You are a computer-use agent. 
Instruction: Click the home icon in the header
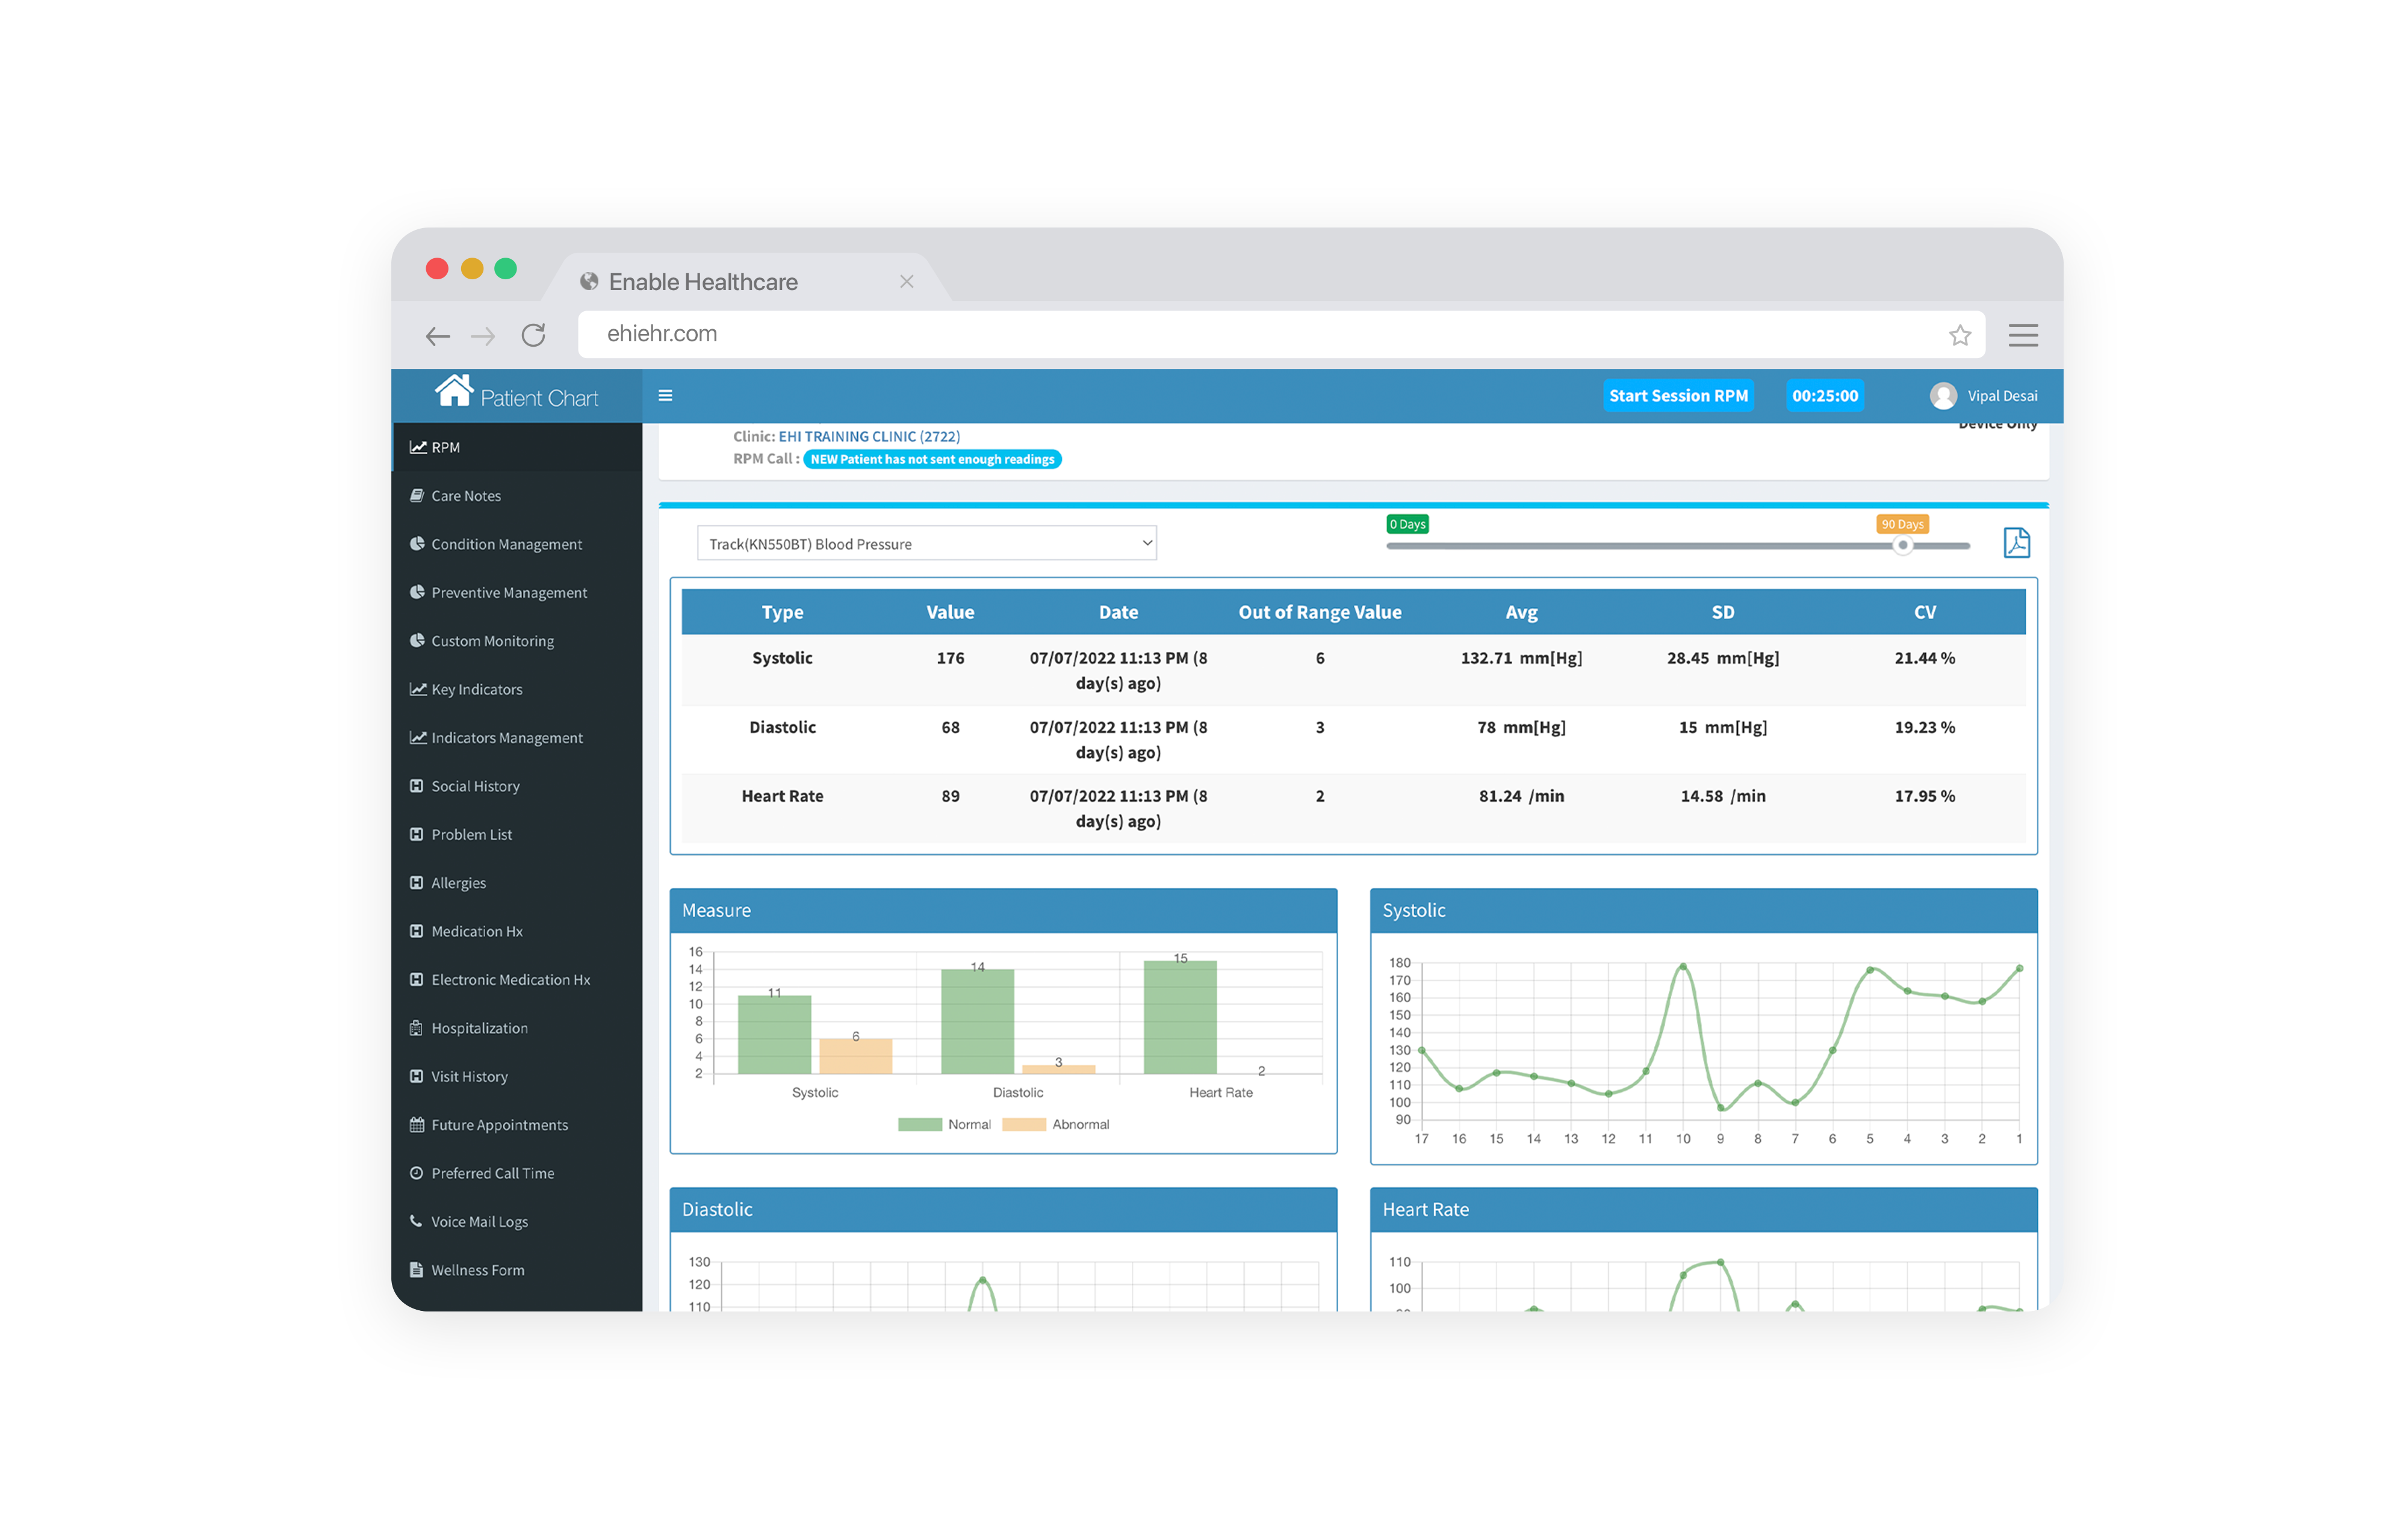coord(456,392)
